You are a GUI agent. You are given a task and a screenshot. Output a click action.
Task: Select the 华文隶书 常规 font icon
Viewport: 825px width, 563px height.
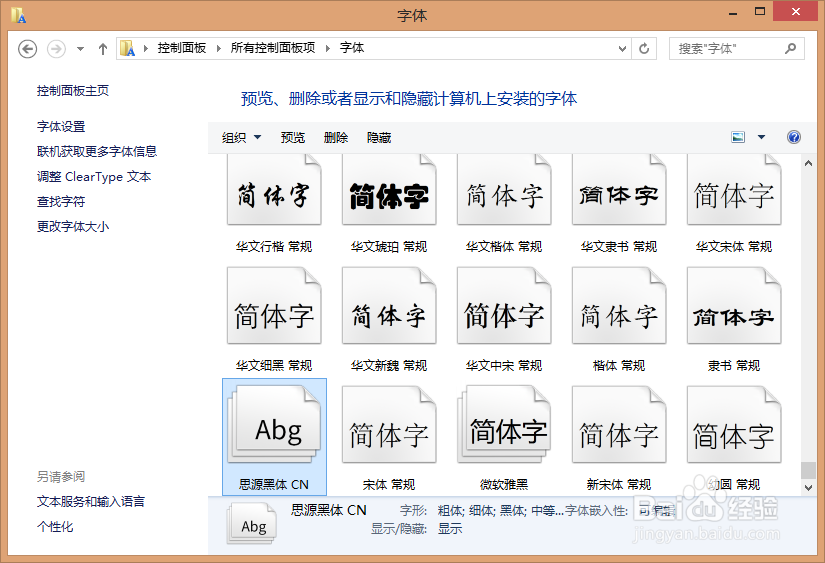click(x=619, y=190)
